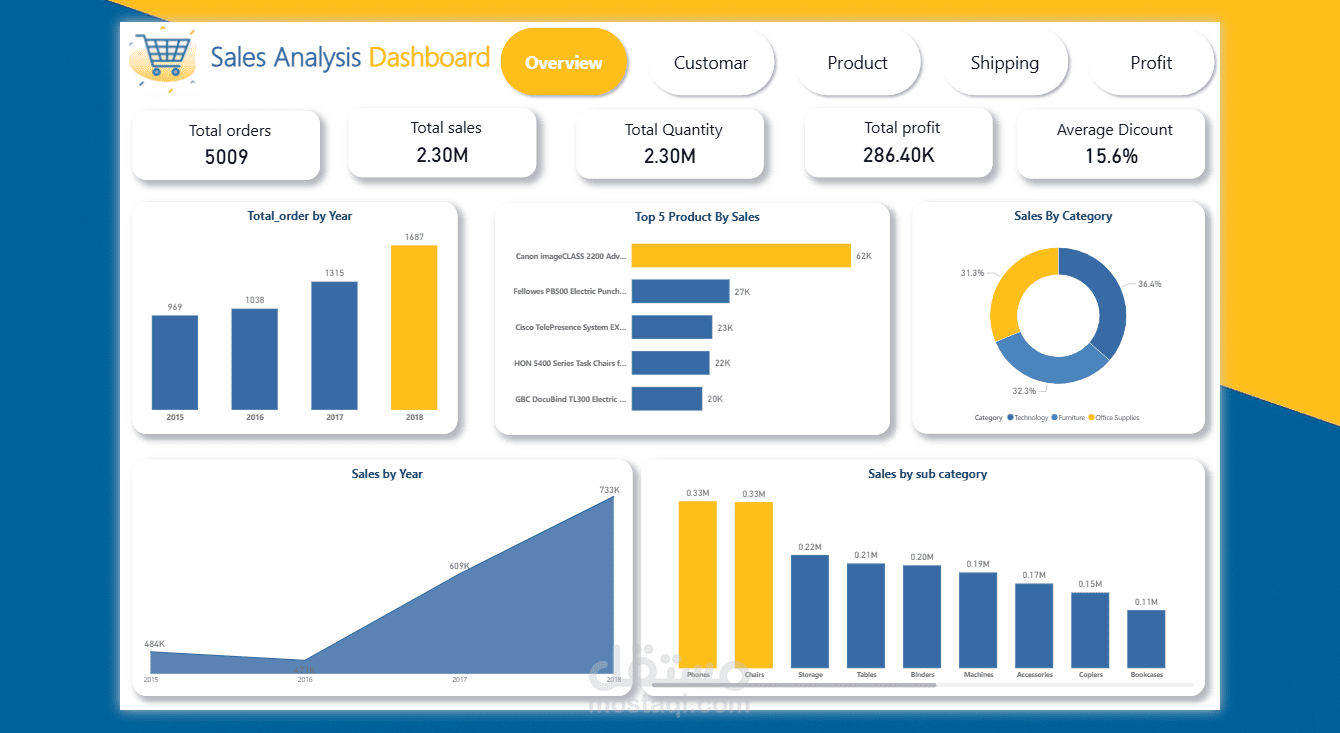Click the Total profit 286.40K card
Viewport: 1340px width, 733px height.
pyautogui.click(x=898, y=142)
